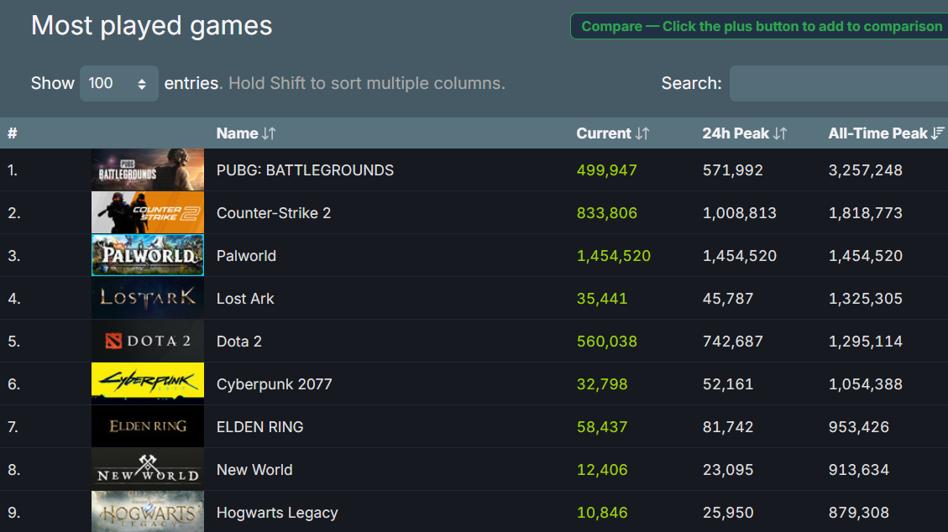This screenshot has width=948, height=532.
Task: Select the Palworld banner image
Action: point(147,255)
